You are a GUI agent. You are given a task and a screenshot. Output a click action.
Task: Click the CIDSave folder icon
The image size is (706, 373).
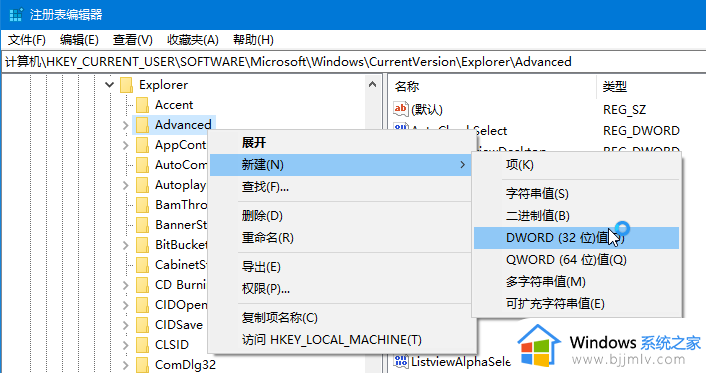[142, 324]
